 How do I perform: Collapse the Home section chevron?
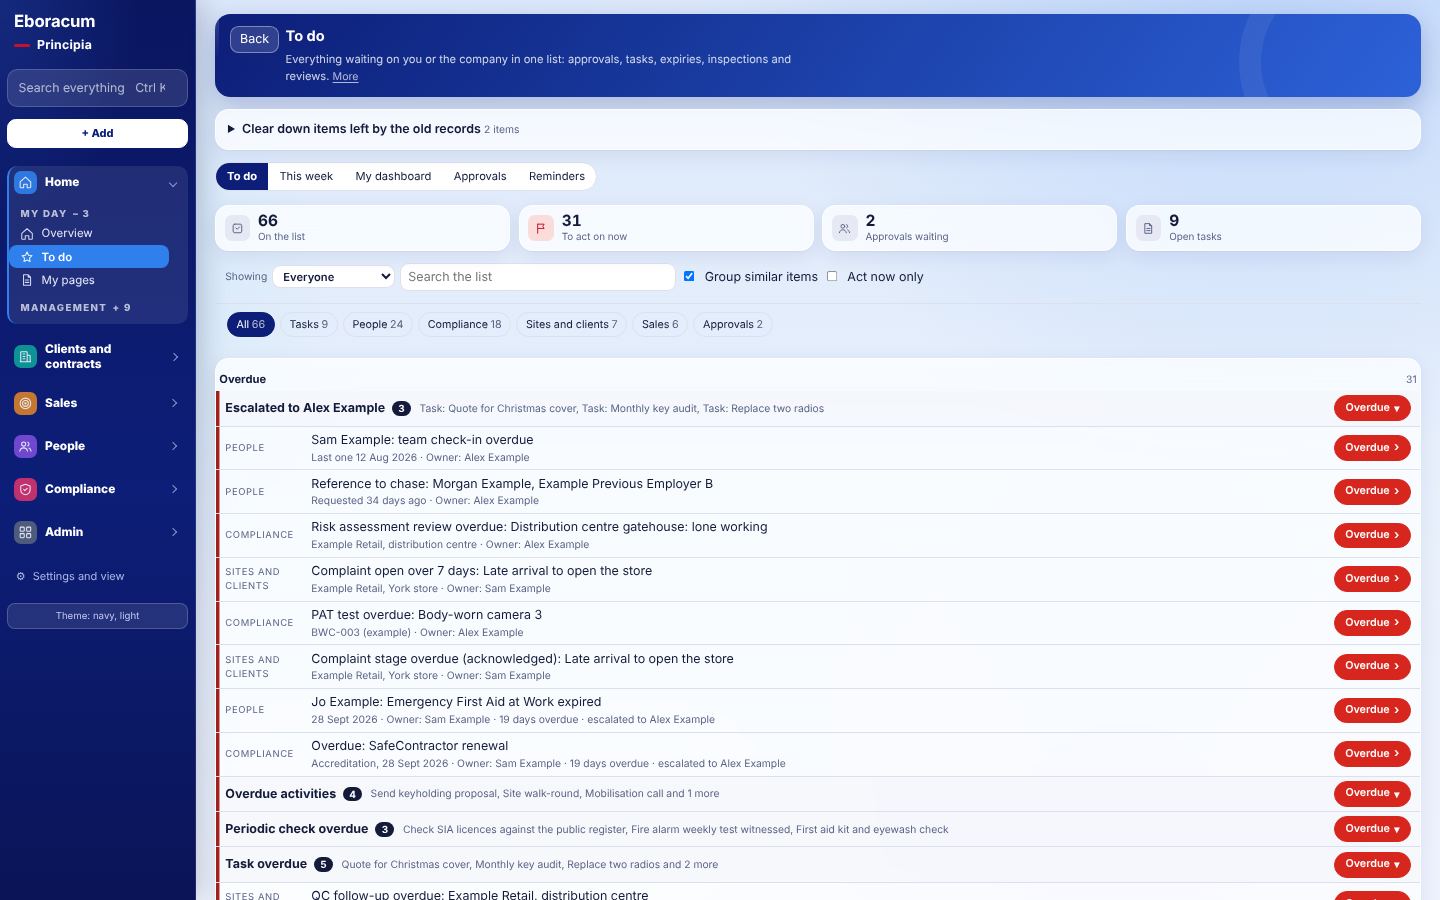(x=173, y=184)
